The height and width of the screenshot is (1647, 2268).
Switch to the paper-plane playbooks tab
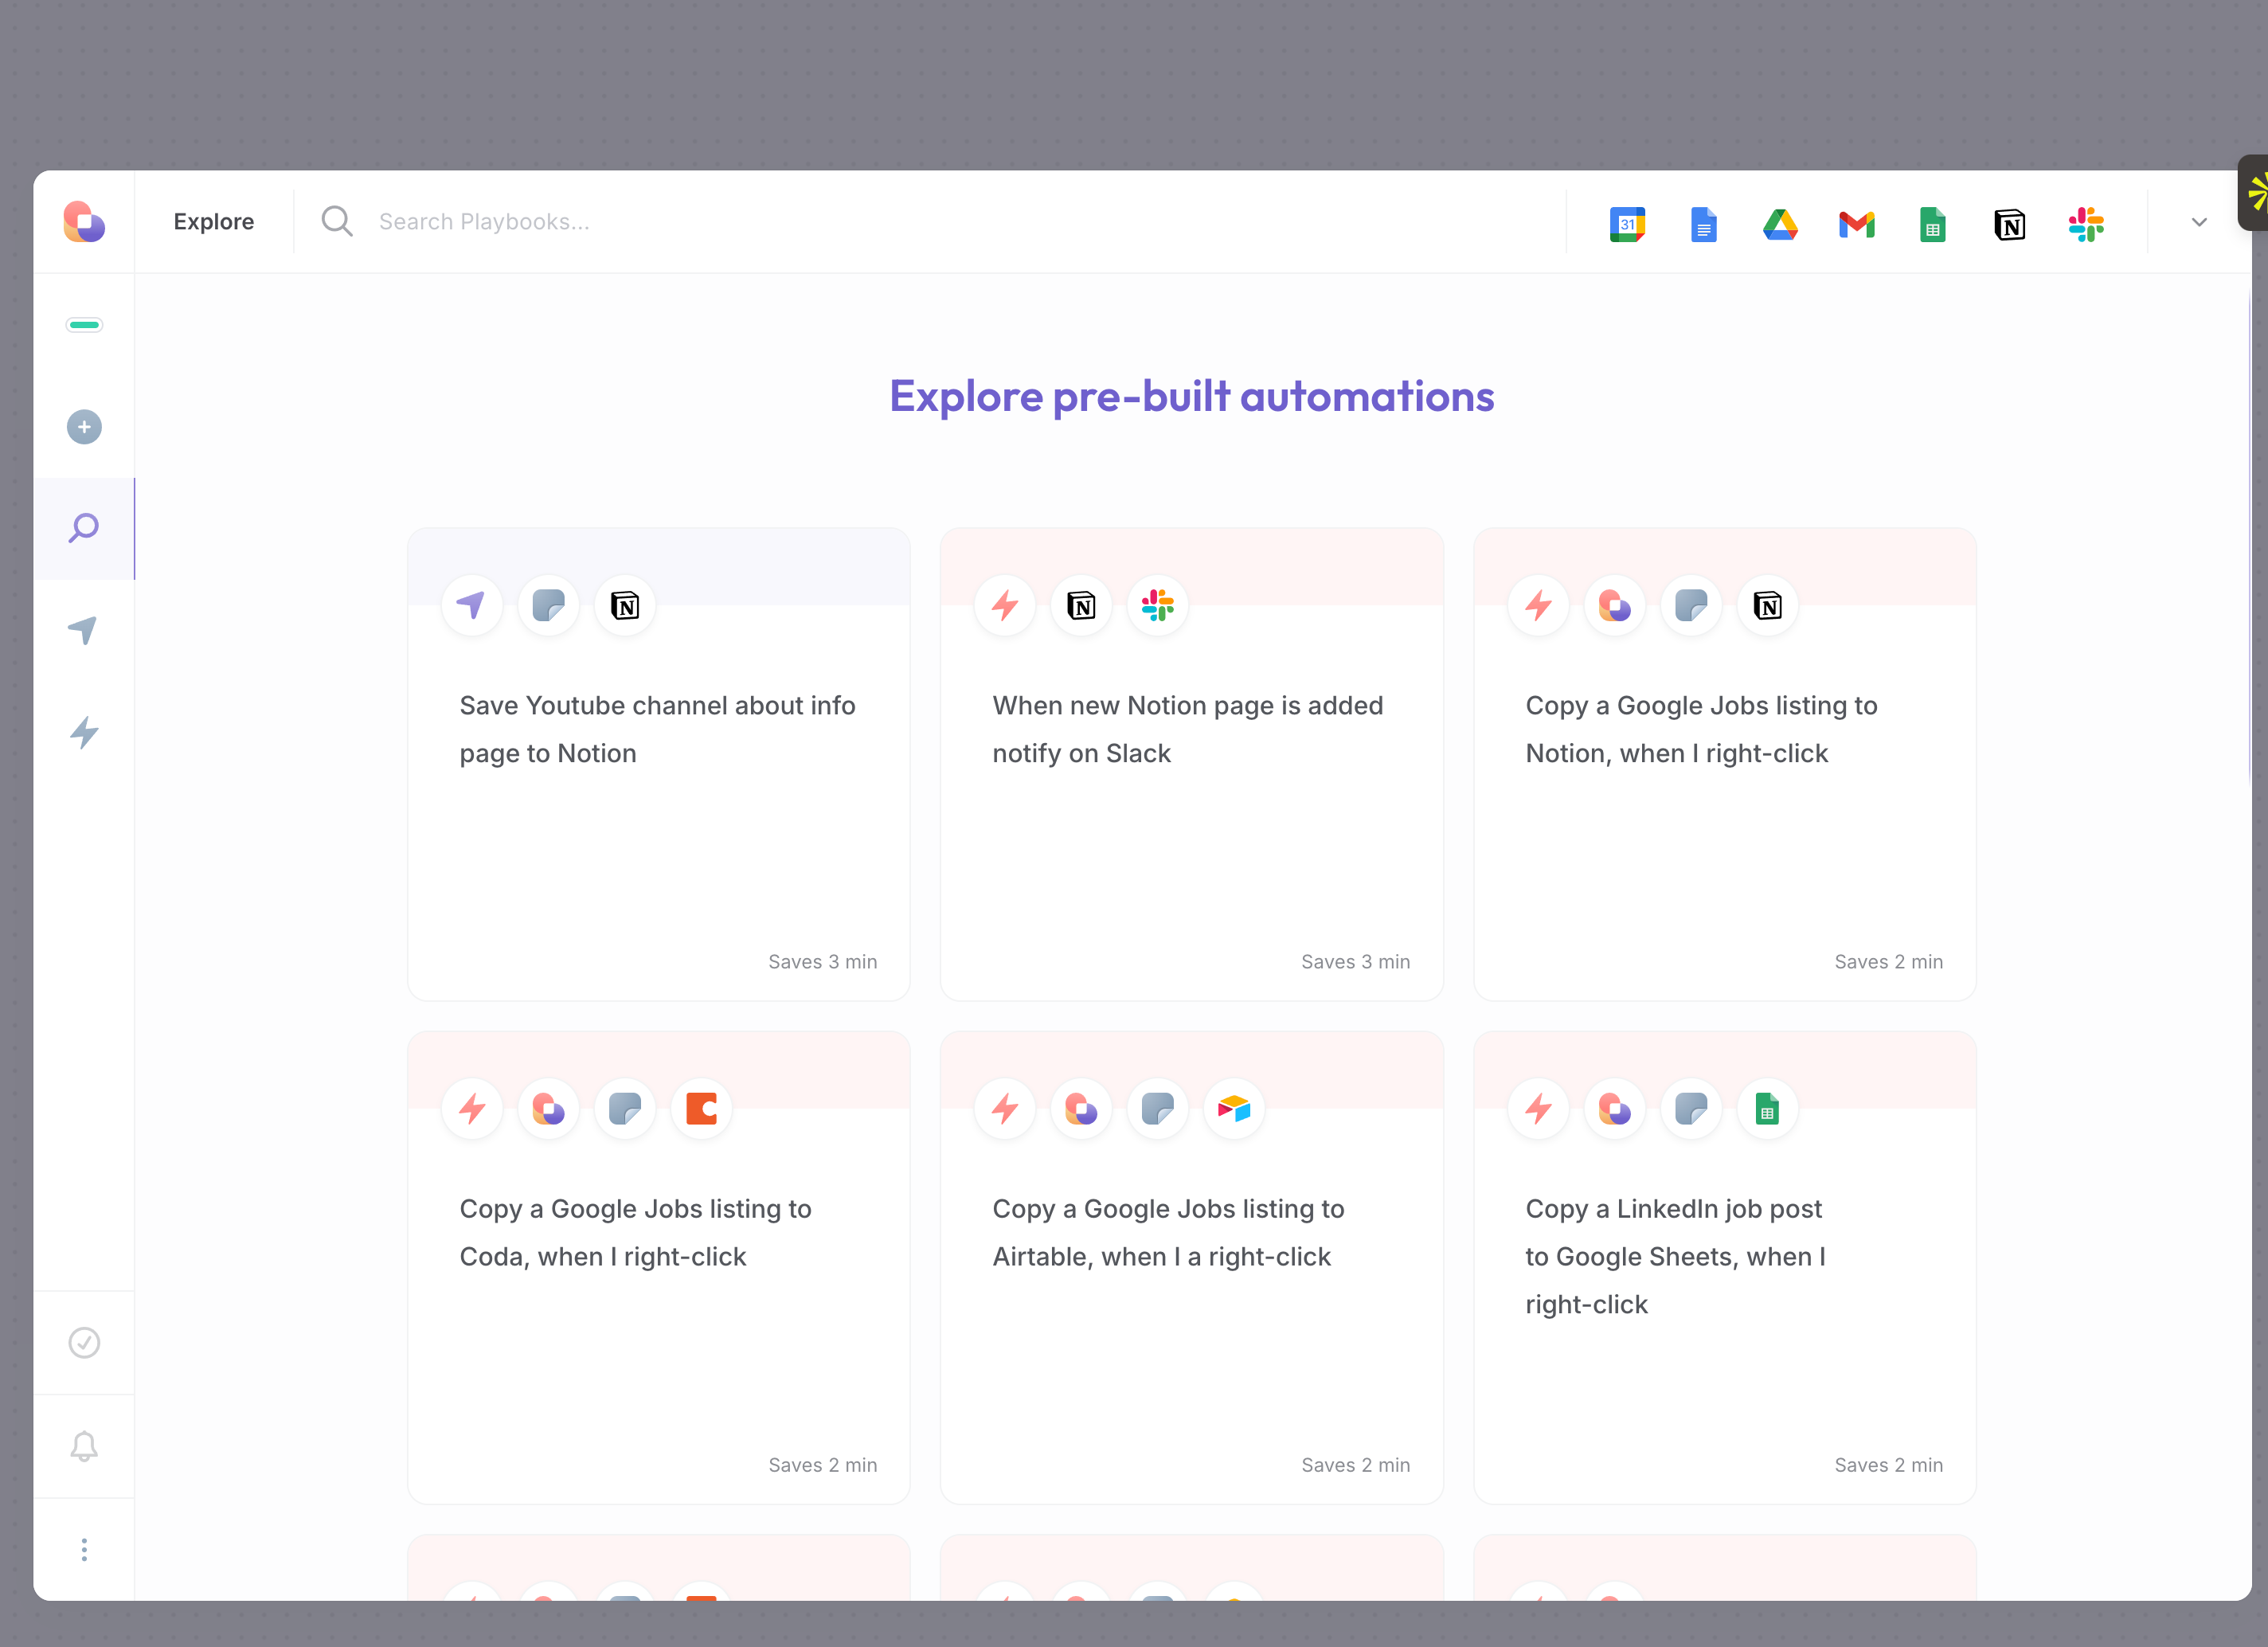[x=84, y=630]
